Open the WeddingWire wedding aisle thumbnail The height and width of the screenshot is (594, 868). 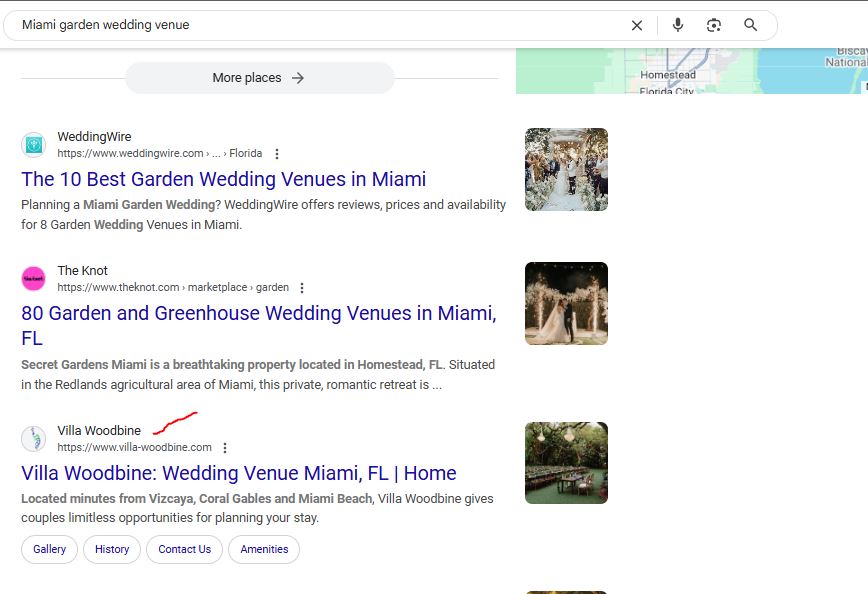(566, 169)
